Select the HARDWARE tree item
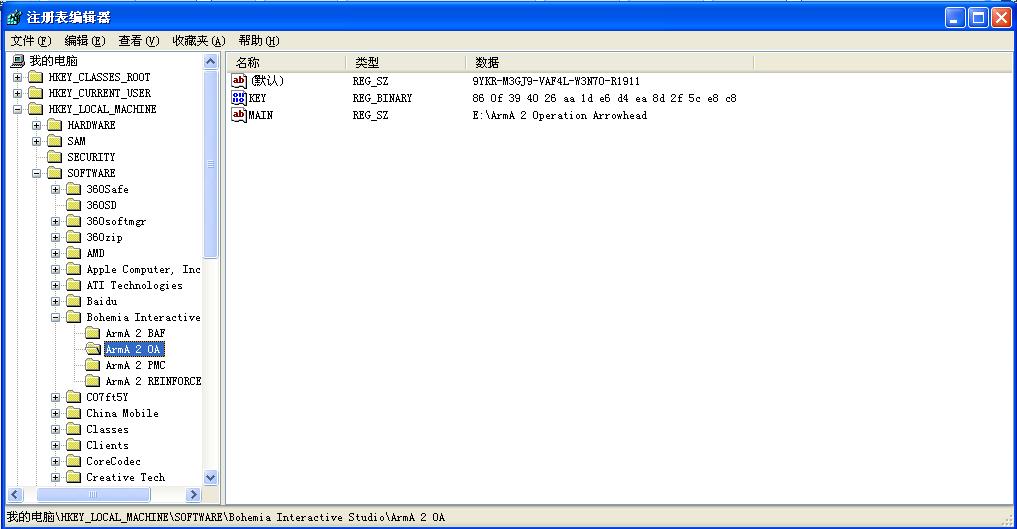Viewport: 1017px width, 529px height. 91,125
